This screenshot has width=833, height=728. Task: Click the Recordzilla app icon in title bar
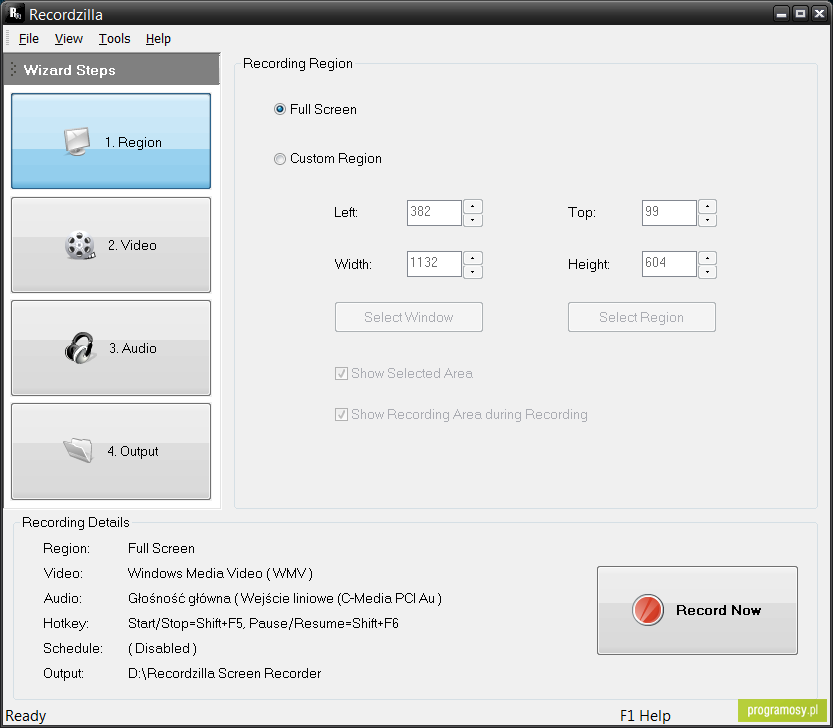pyautogui.click(x=14, y=13)
